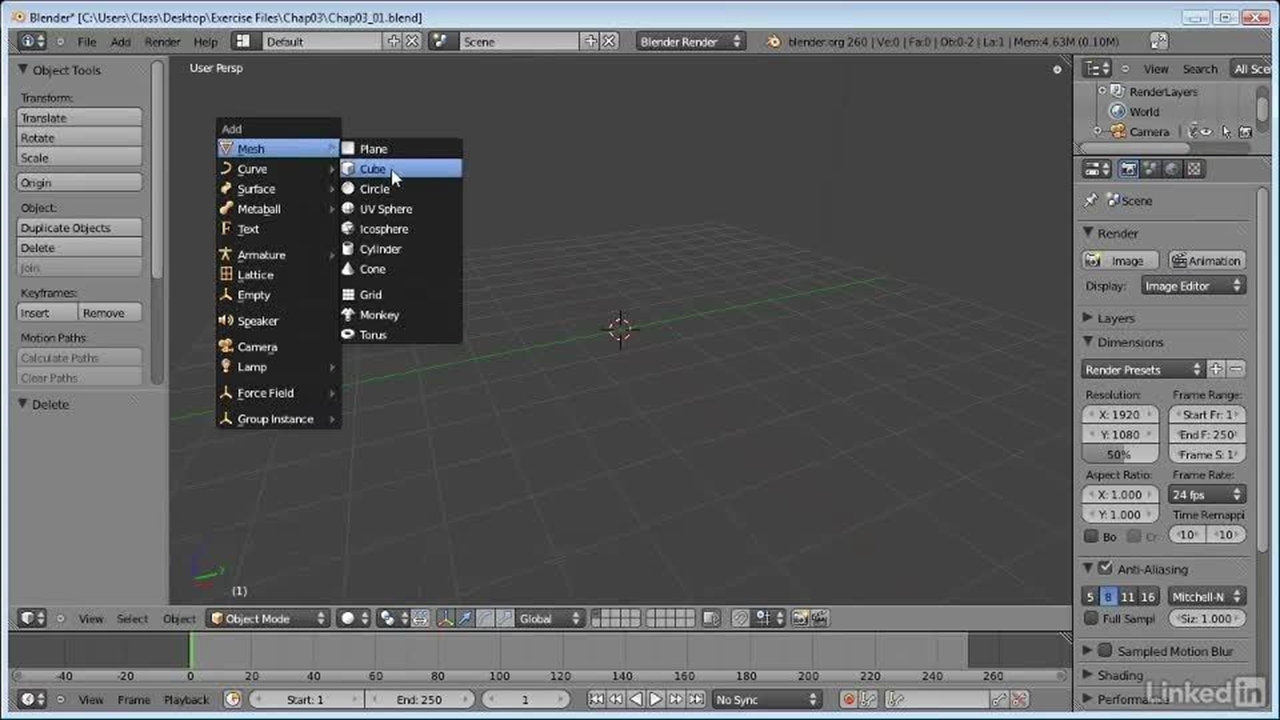Click the Translate button in Object Tools
The width and height of the screenshot is (1280, 720).
(x=79, y=117)
